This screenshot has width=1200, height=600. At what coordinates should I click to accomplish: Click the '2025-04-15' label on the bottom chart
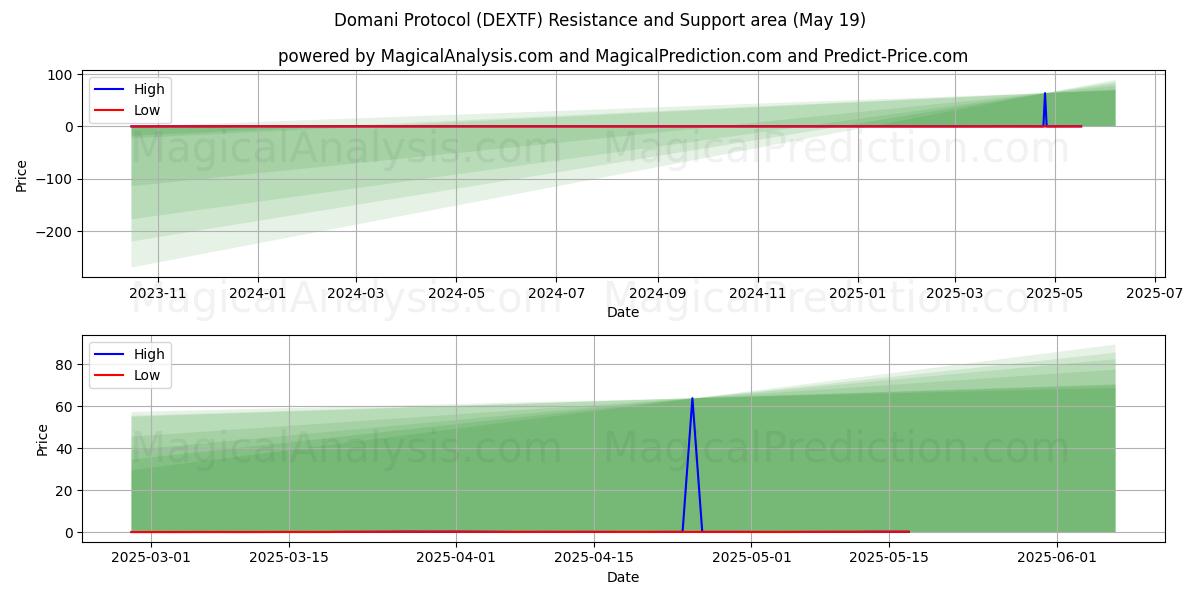[594, 558]
